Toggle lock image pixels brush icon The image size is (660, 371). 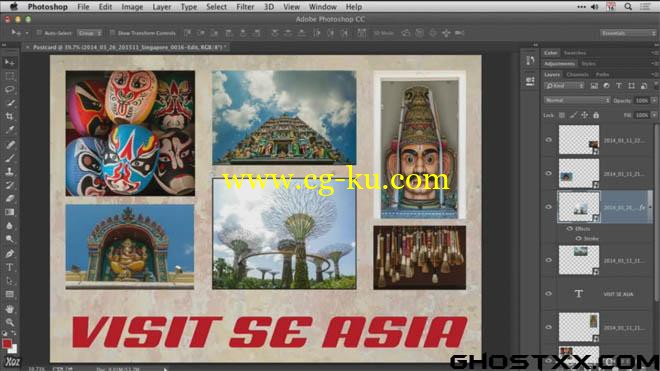pyautogui.click(x=573, y=115)
